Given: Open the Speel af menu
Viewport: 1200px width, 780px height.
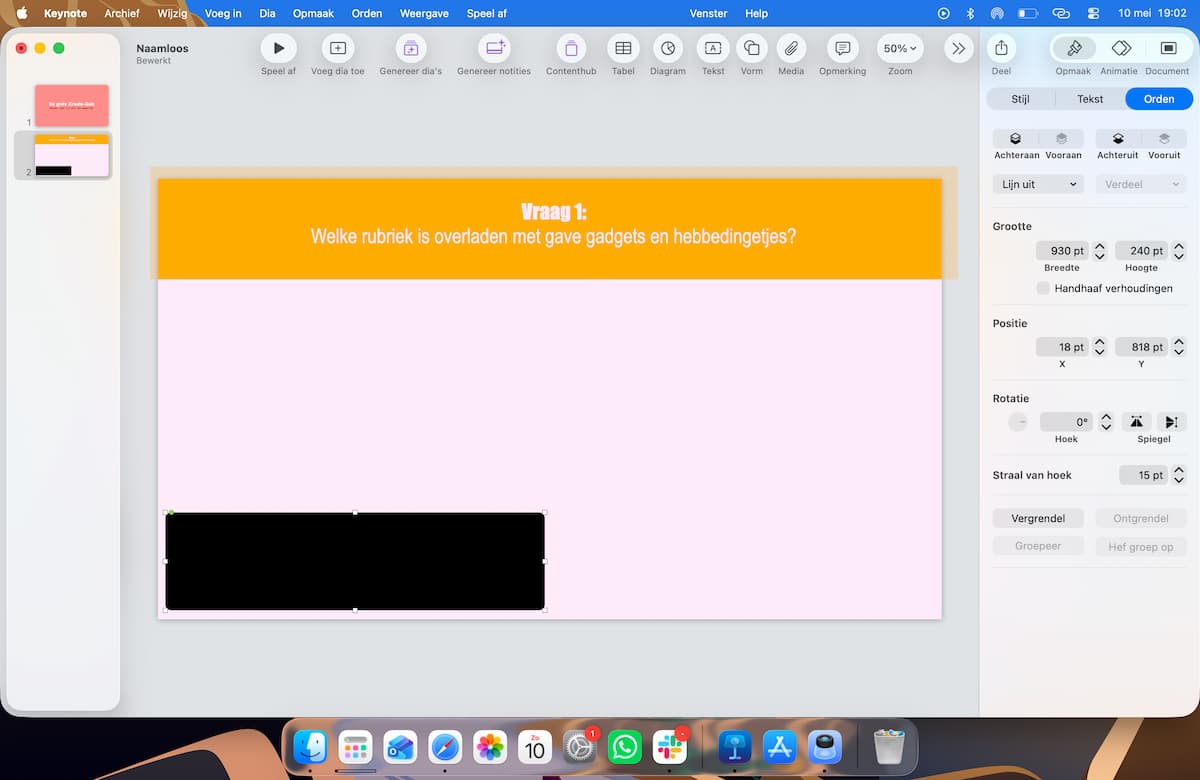Looking at the screenshot, I should coord(487,13).
